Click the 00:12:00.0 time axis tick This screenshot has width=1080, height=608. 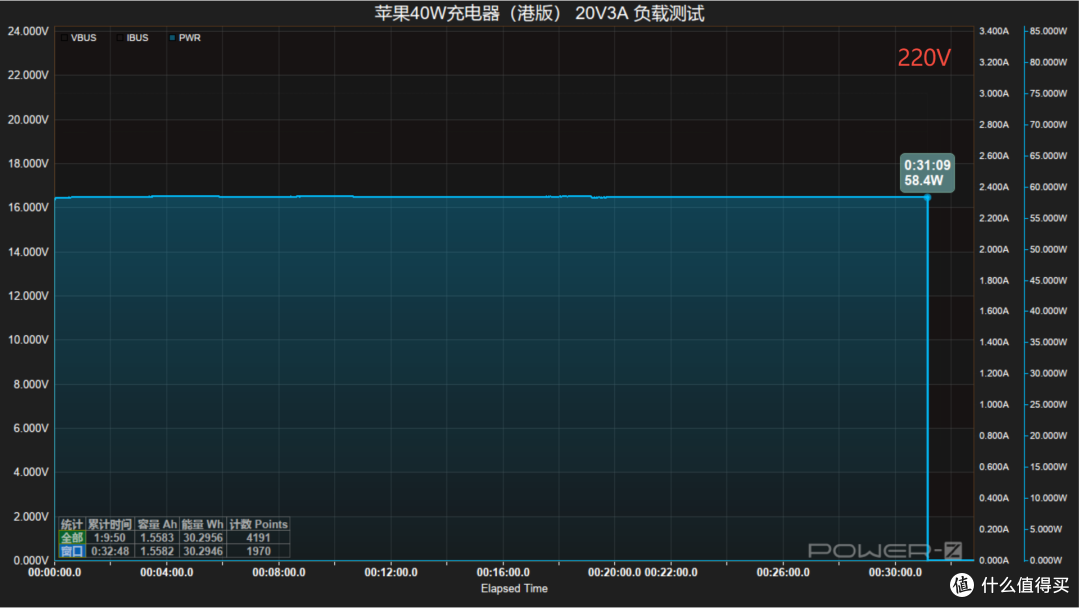pyautogui.click(x=391, y=572)
